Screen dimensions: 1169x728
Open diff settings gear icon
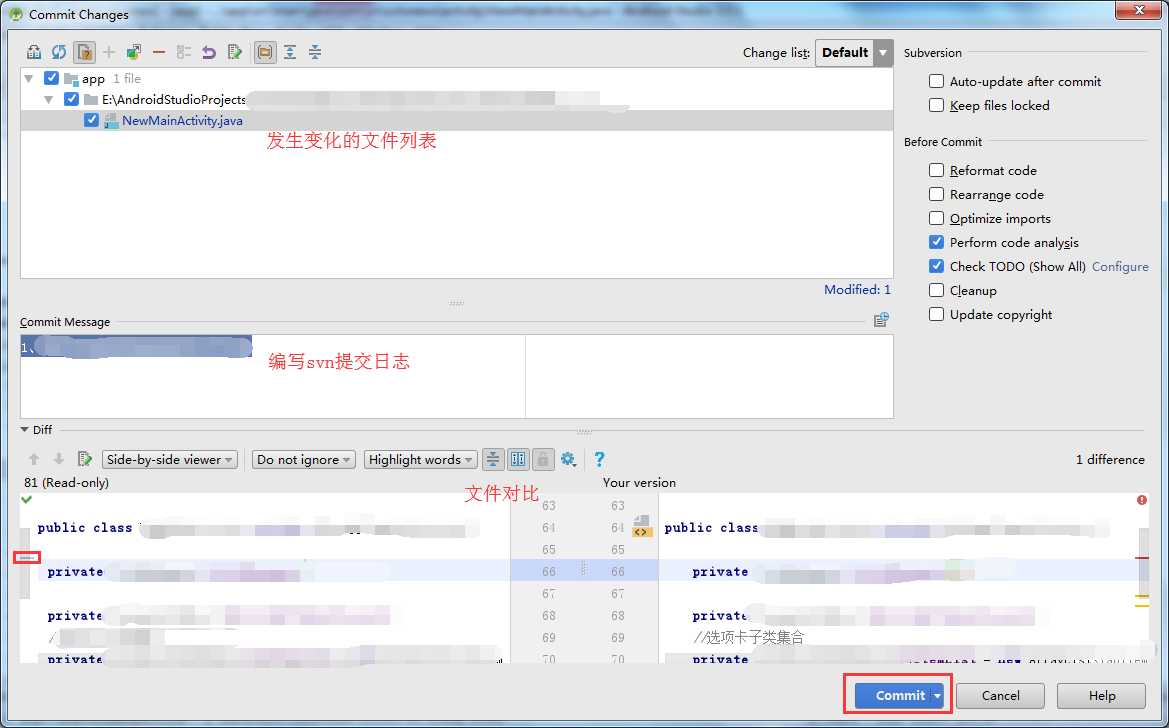click(x=568, y=459)
